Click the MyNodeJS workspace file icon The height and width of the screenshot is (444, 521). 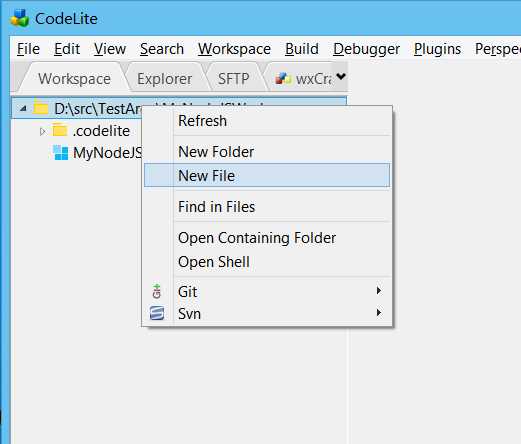tap(61, 153)
